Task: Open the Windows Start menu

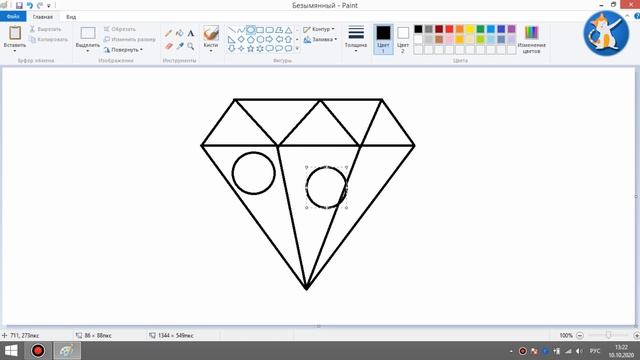Action: 11,351
